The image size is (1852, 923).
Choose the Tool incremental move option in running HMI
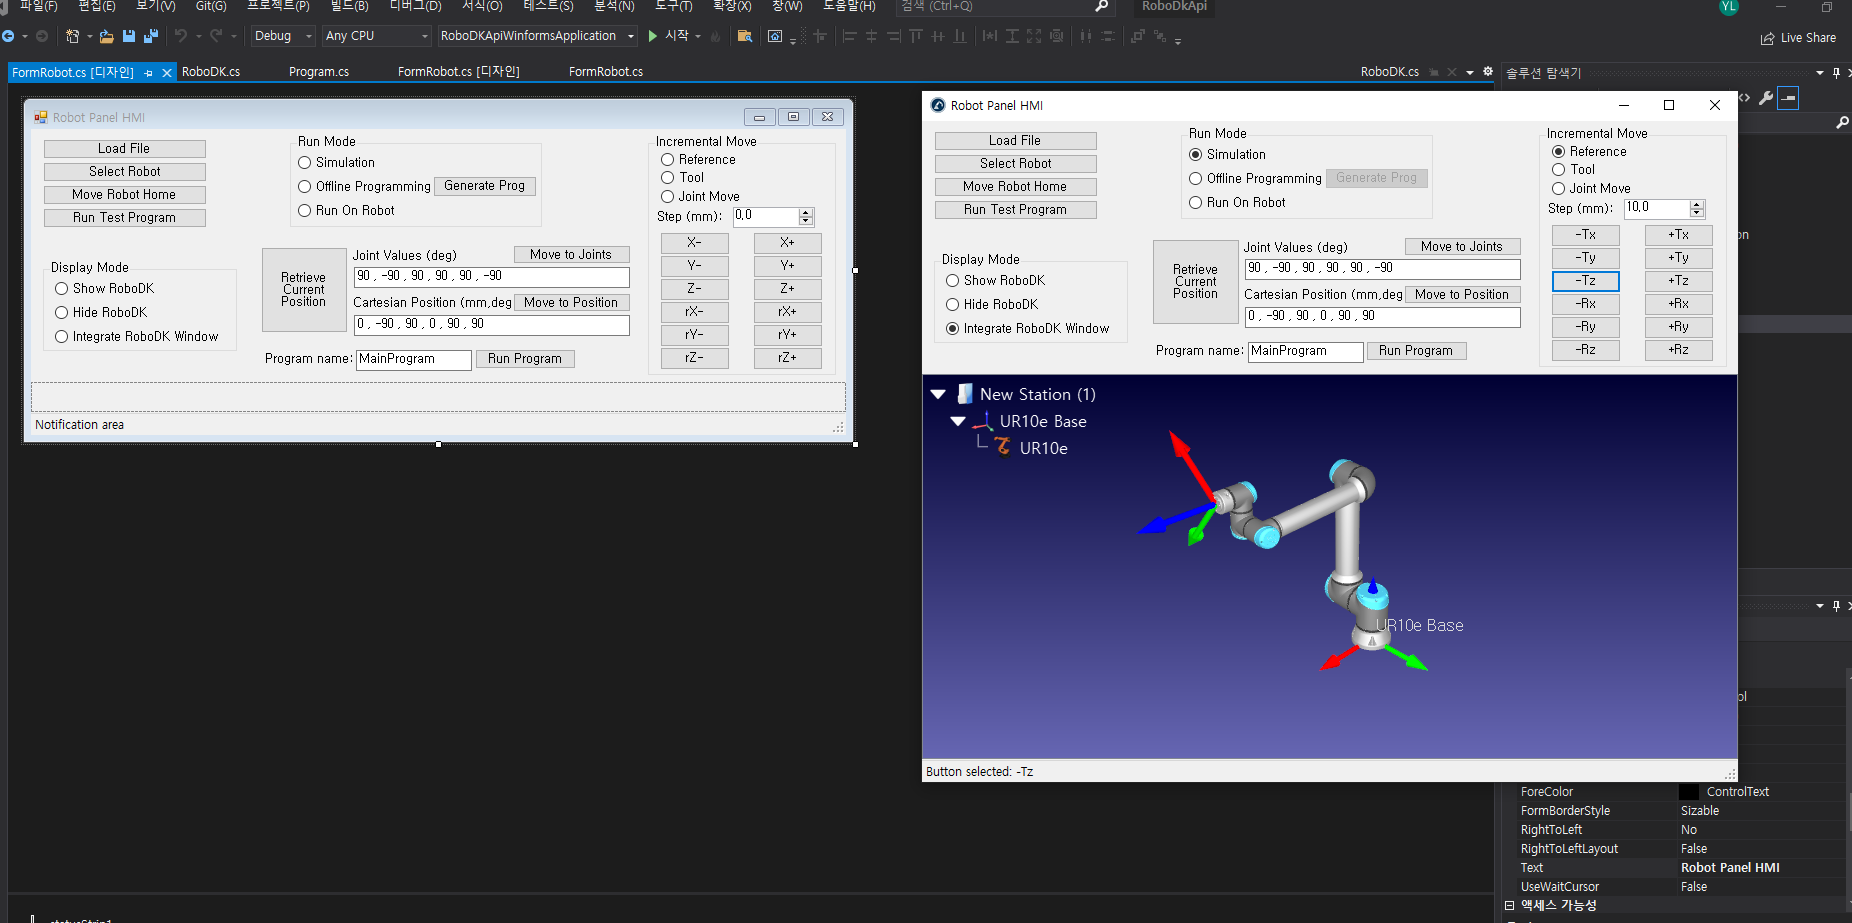click(x=1558, y=169)
